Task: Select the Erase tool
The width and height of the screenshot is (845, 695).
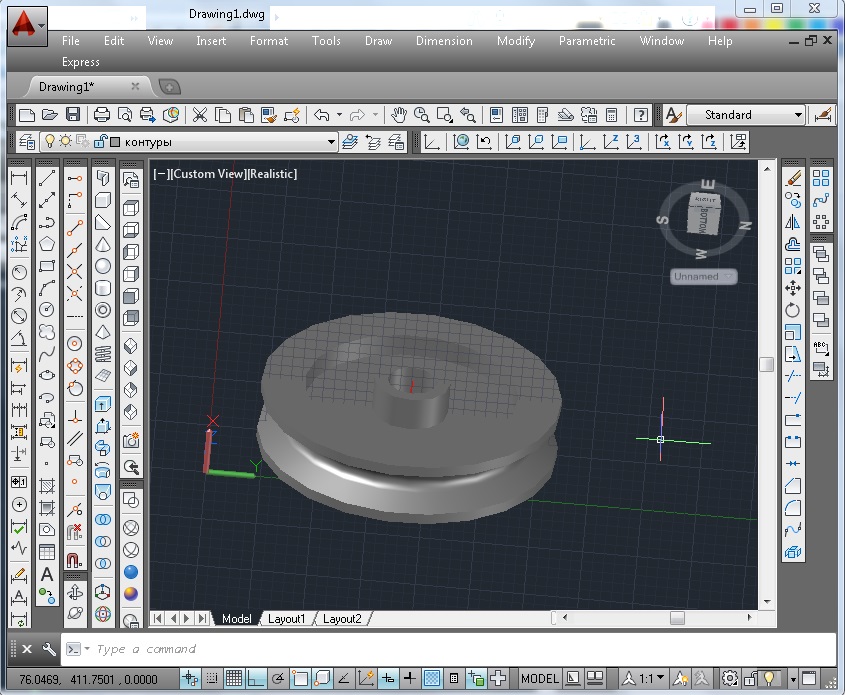Action: point(793,178)
